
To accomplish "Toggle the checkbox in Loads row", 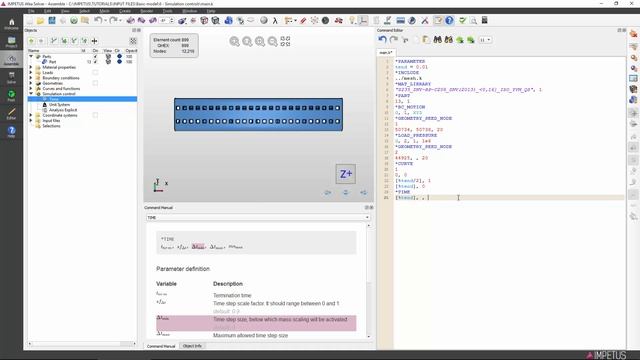I will coord(95,72).
